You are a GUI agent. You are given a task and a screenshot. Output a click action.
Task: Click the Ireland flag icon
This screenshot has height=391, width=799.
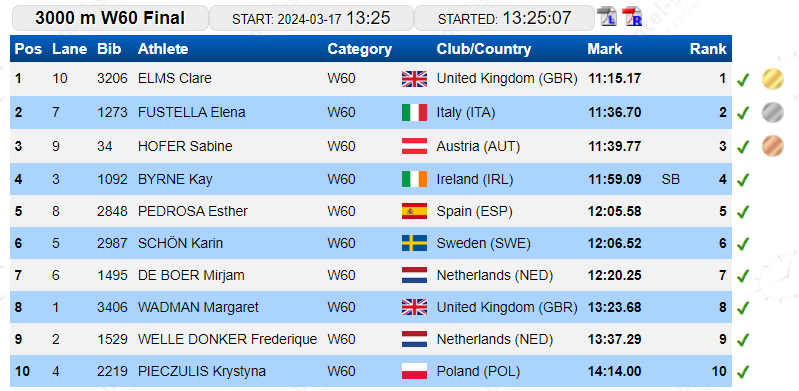pos(414,179)
